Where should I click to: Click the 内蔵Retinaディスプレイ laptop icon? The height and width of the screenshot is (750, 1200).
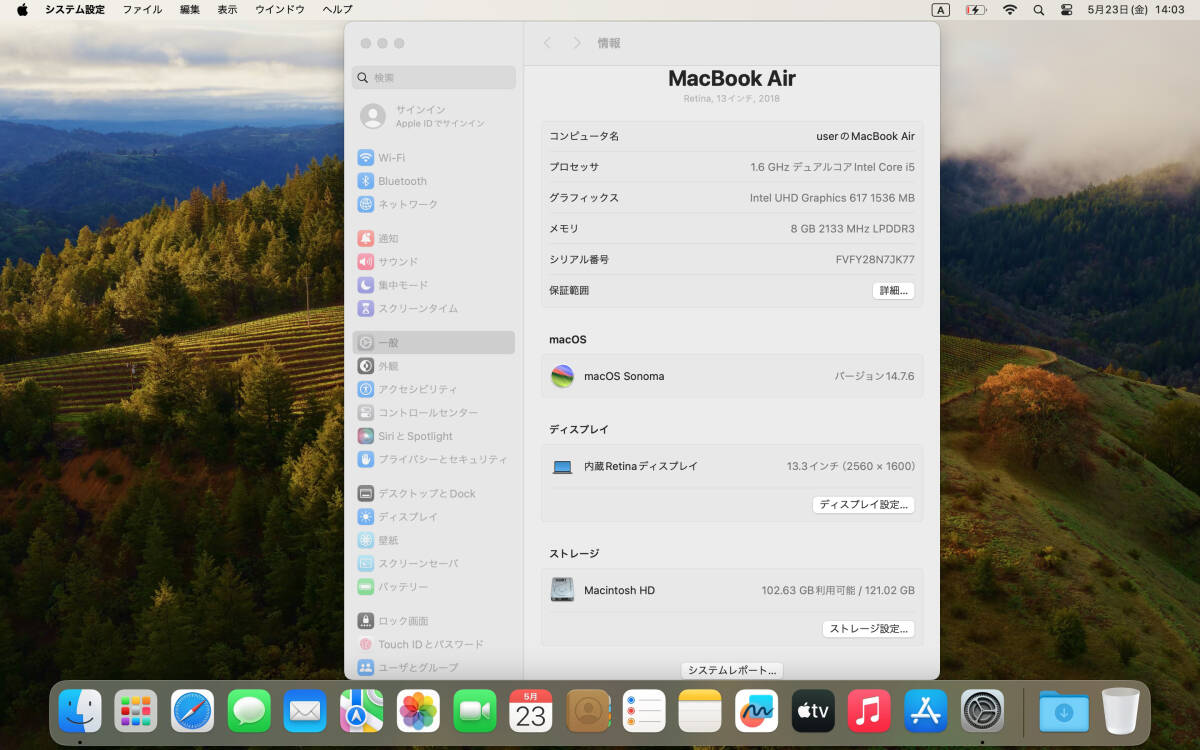[562, 467]
